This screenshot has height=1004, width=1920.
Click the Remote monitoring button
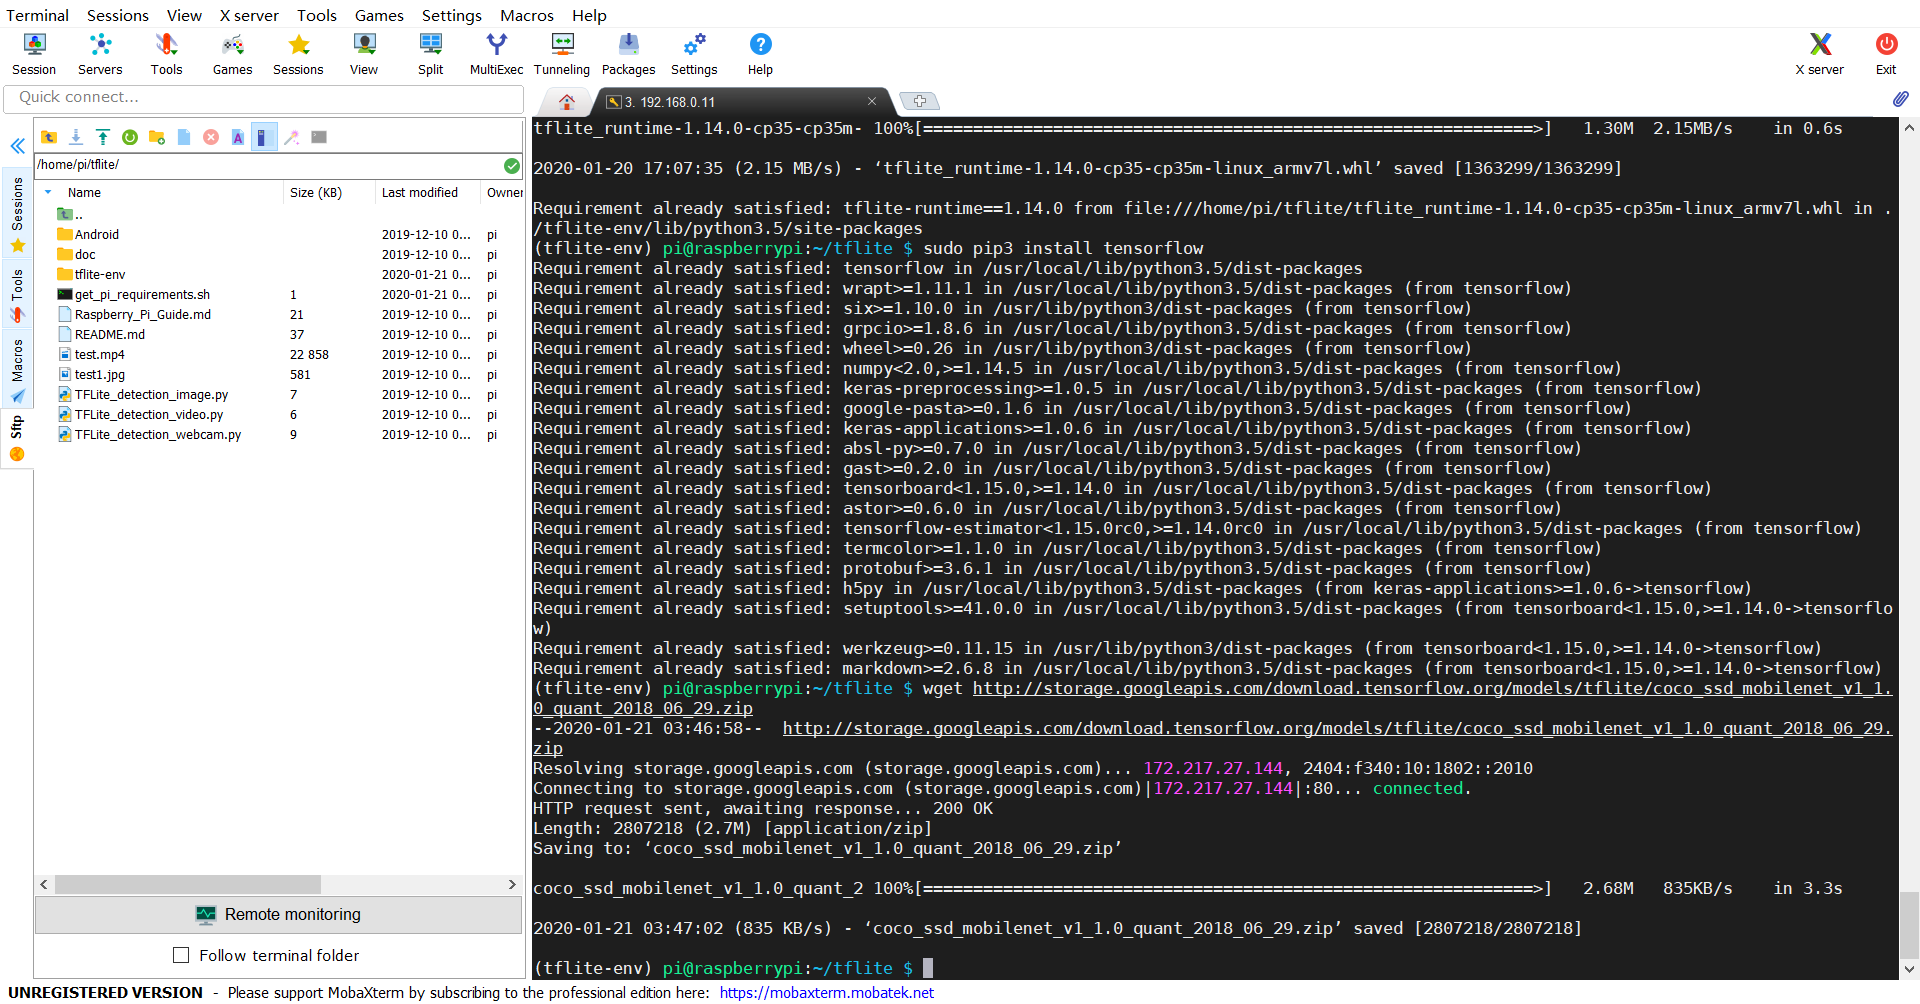click(x=278, y=914)
